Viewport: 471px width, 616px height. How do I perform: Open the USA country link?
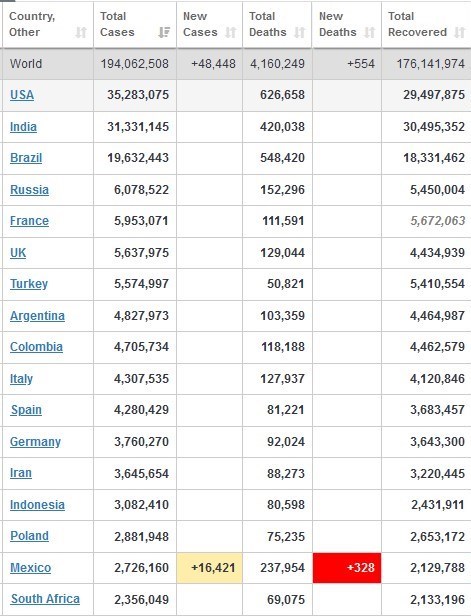[22, 95]
